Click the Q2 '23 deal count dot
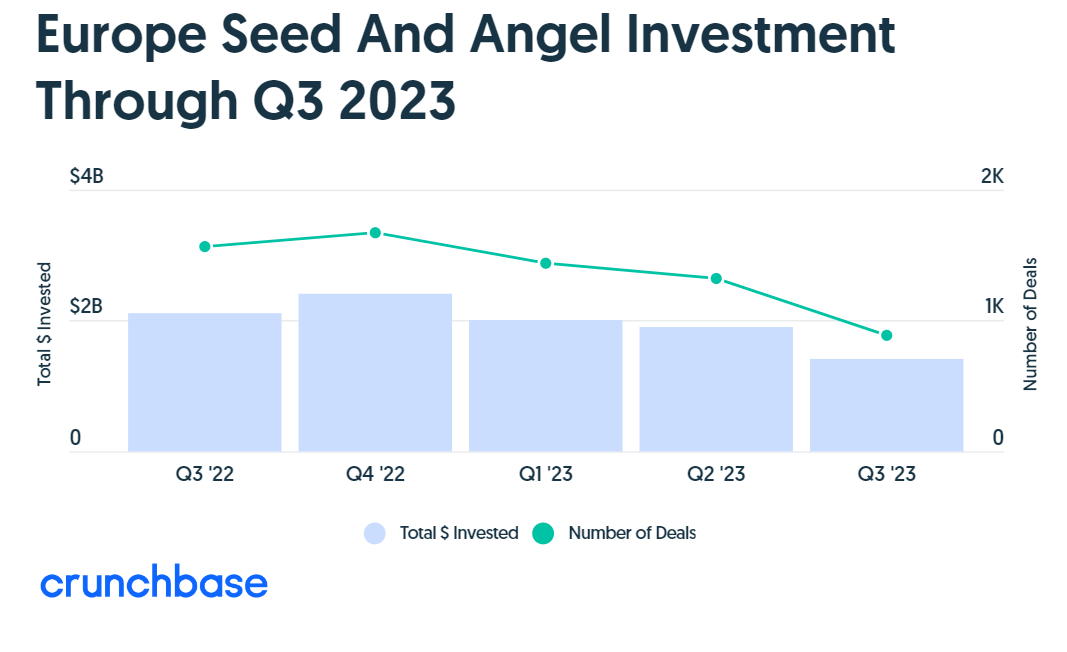This screenshot has width=1067, height=652. [716, 278]
